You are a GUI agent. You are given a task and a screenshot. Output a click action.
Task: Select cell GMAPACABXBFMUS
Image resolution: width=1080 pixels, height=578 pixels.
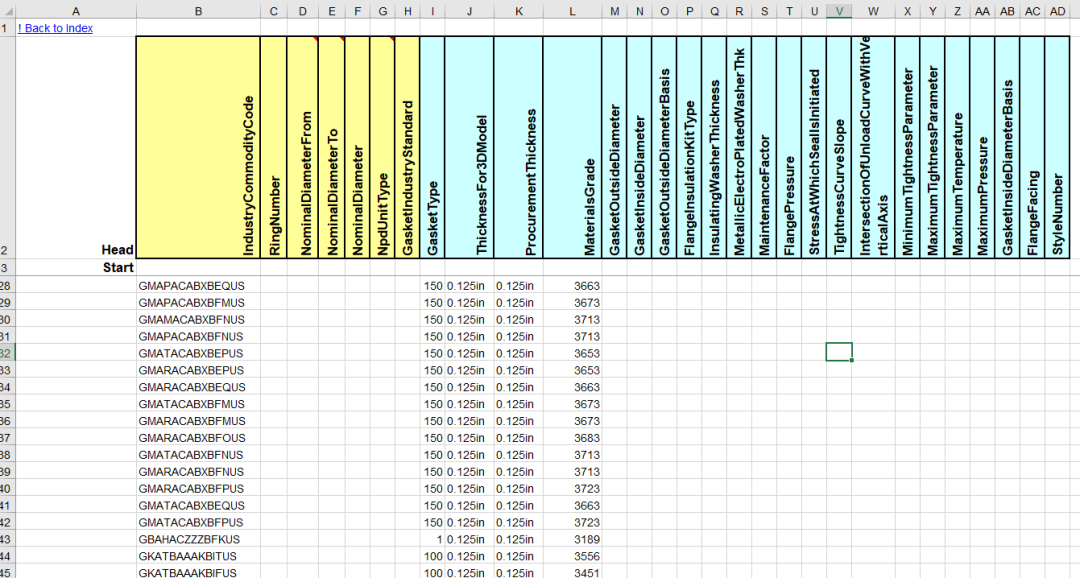click(198, 302)
